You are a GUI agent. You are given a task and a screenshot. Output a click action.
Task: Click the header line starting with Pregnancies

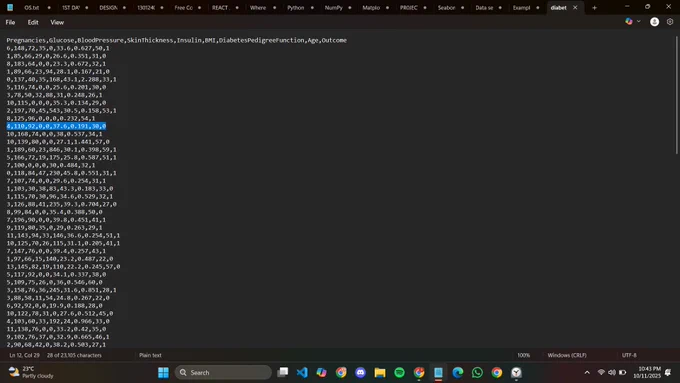(x=176, y=40)
